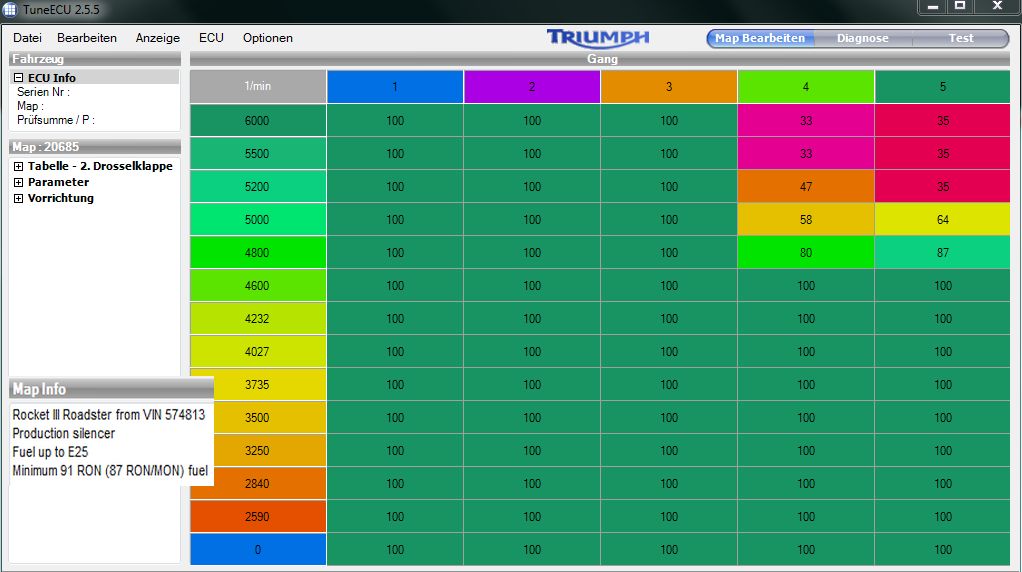This screenshot has height=572, width=1022.
Task: Select gear 1 column header
Action: 395,87
